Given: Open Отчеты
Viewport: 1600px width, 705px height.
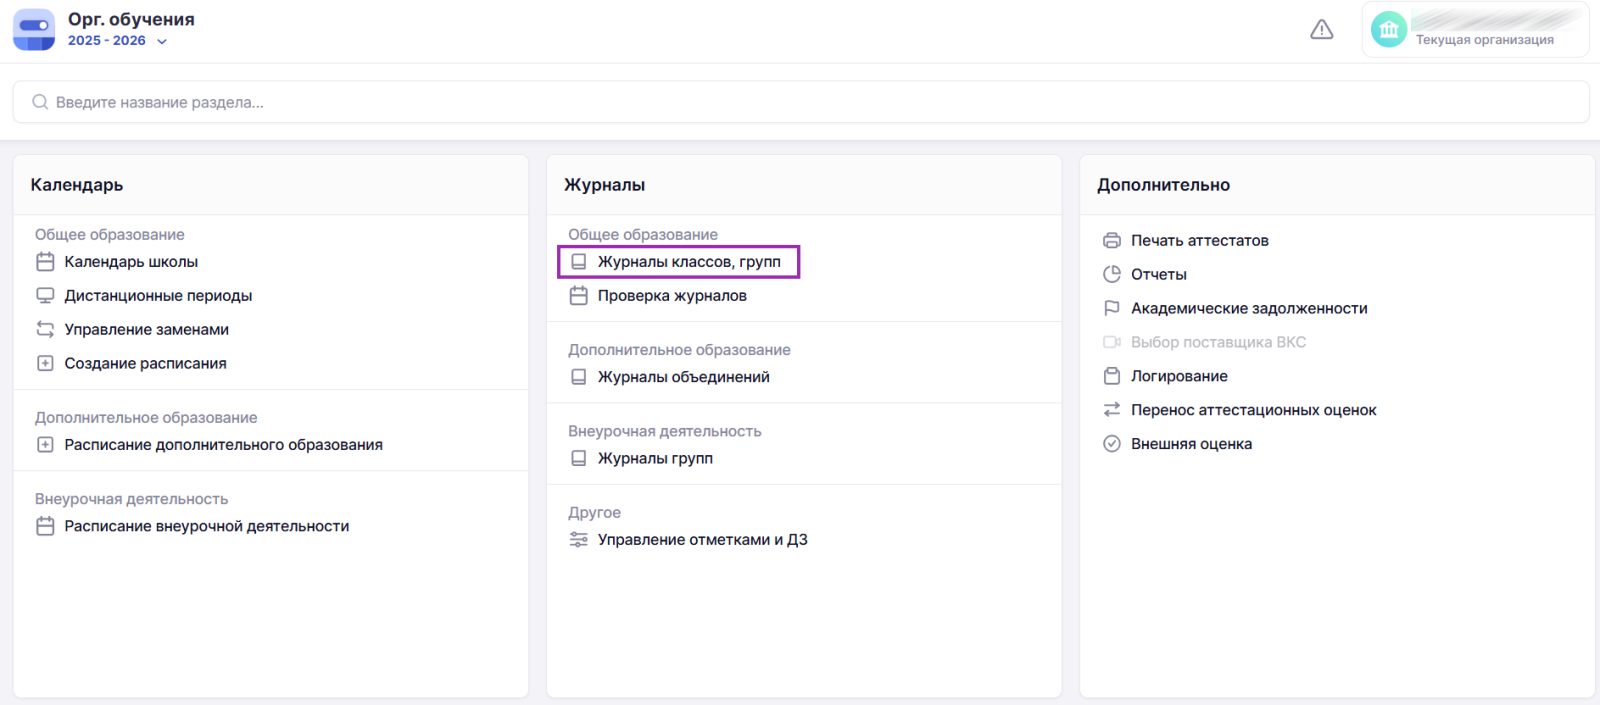Looking at the screenshot, I should click(x=1159, y=274).
